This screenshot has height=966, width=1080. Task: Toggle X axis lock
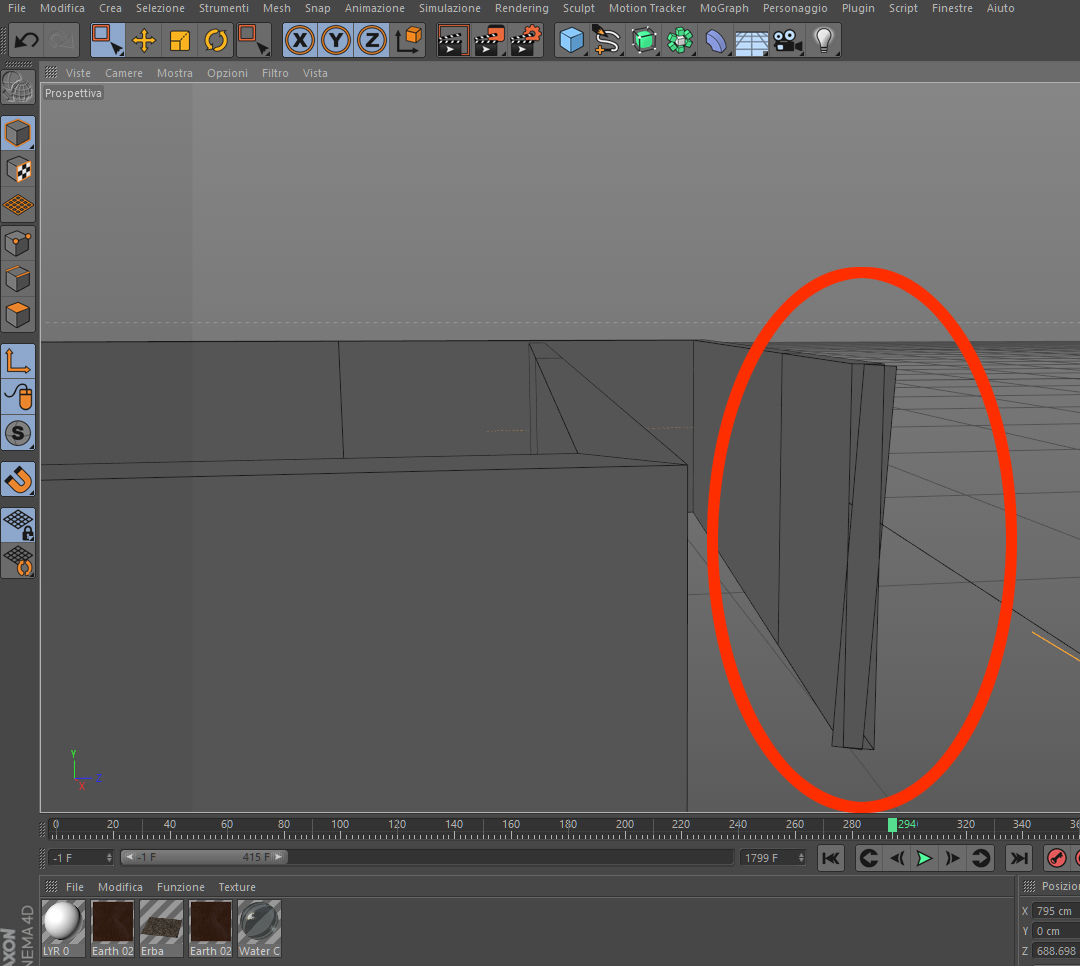(x=300, y=40)
